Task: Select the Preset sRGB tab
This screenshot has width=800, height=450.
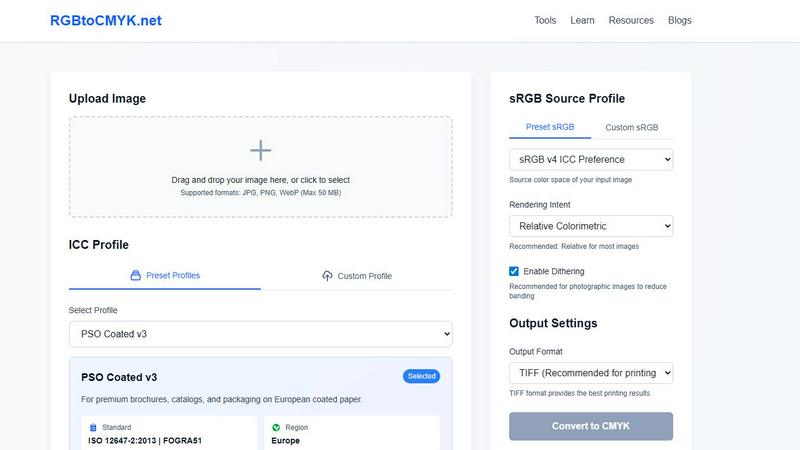Action: point(550,128)
